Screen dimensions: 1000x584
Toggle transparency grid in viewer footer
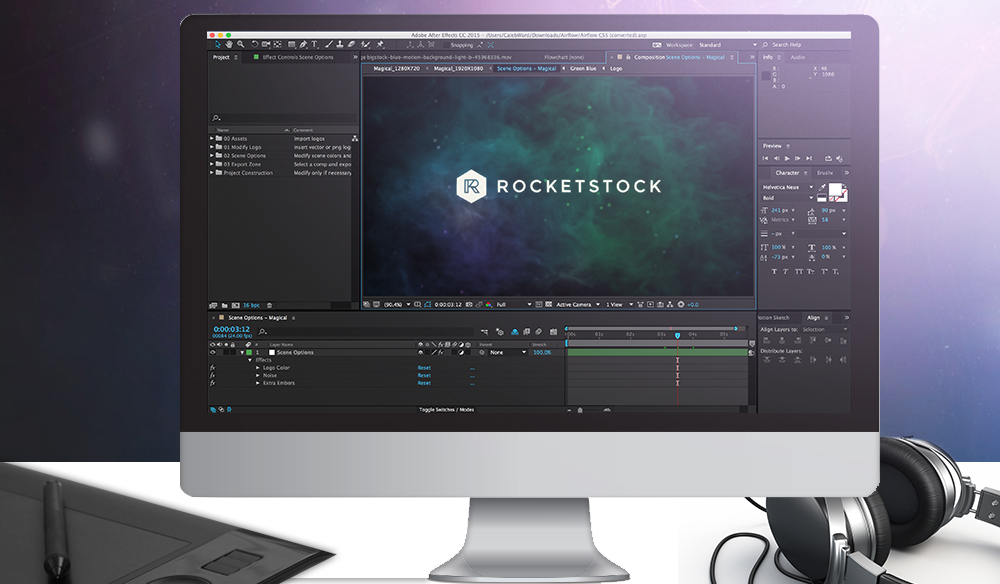click(x=548, y=305)
